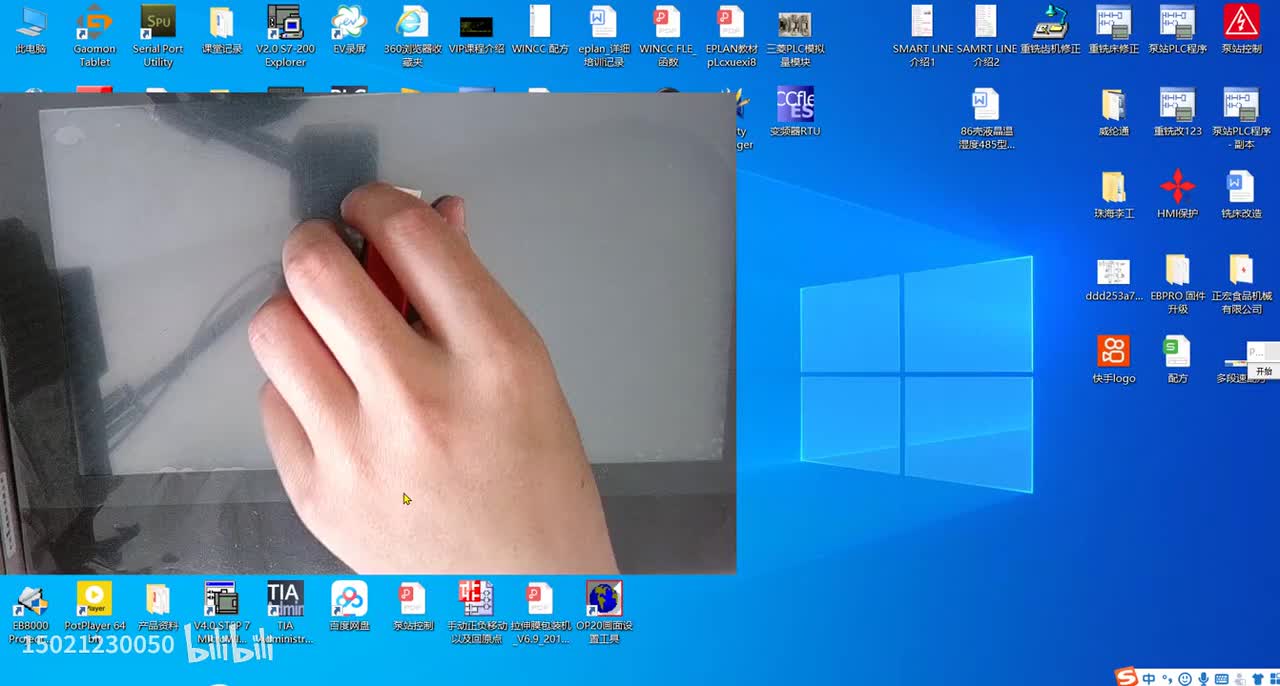1280x686 pixels.
Task: Select the 拉伸膜包装机_V6.9 PDF
Action: click(x=540, y=613)
